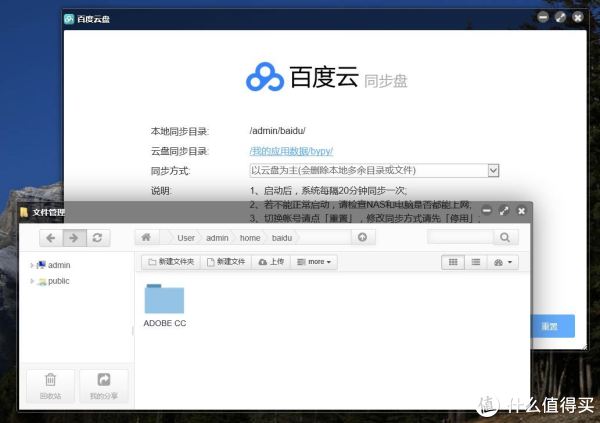Close the file manager window

coord(521,211)
